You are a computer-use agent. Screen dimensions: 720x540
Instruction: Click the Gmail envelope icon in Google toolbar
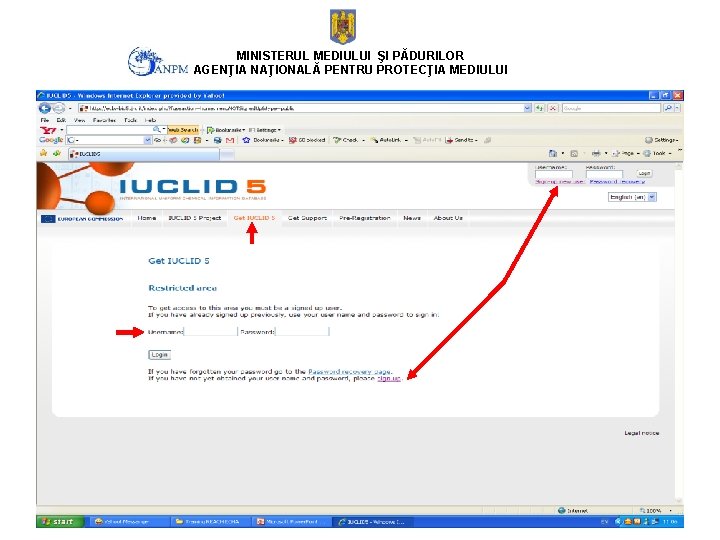pyautogui.click(x=230, y=140)
